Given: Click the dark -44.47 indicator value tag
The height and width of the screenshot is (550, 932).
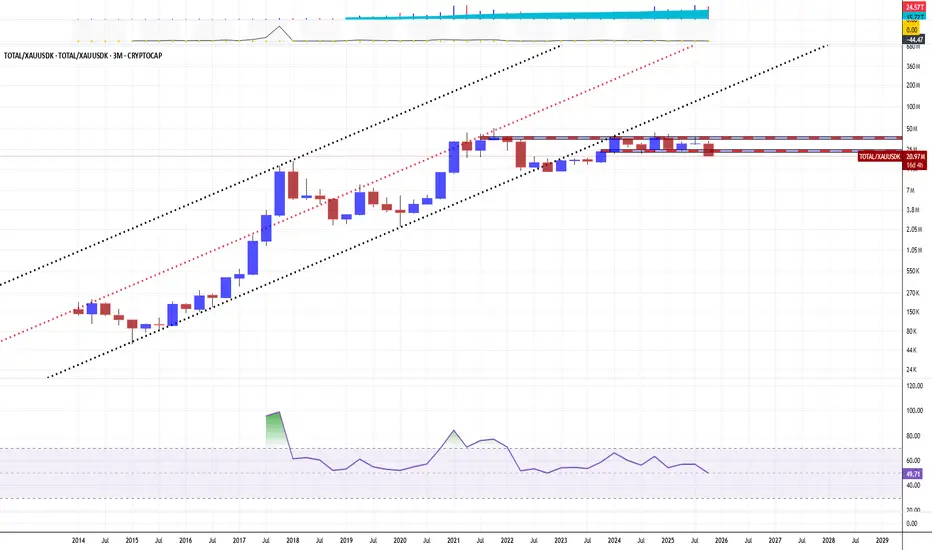Looking at the screenshot, I should (x=914, y=40).
